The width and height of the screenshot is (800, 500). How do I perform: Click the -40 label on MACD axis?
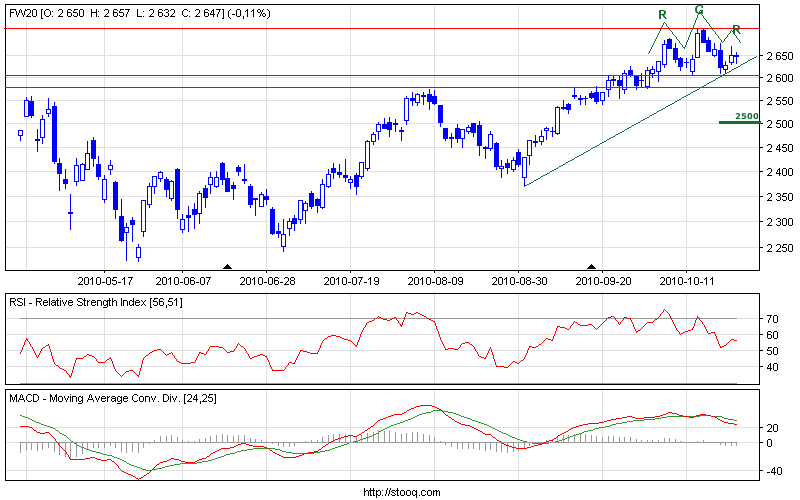771,471
